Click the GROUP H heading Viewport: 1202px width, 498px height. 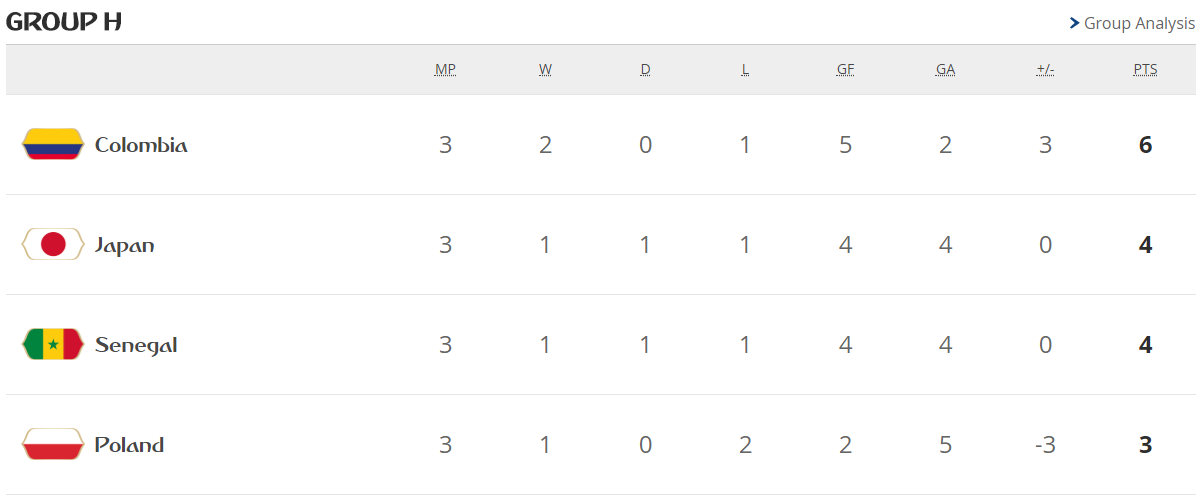point(64,22)
